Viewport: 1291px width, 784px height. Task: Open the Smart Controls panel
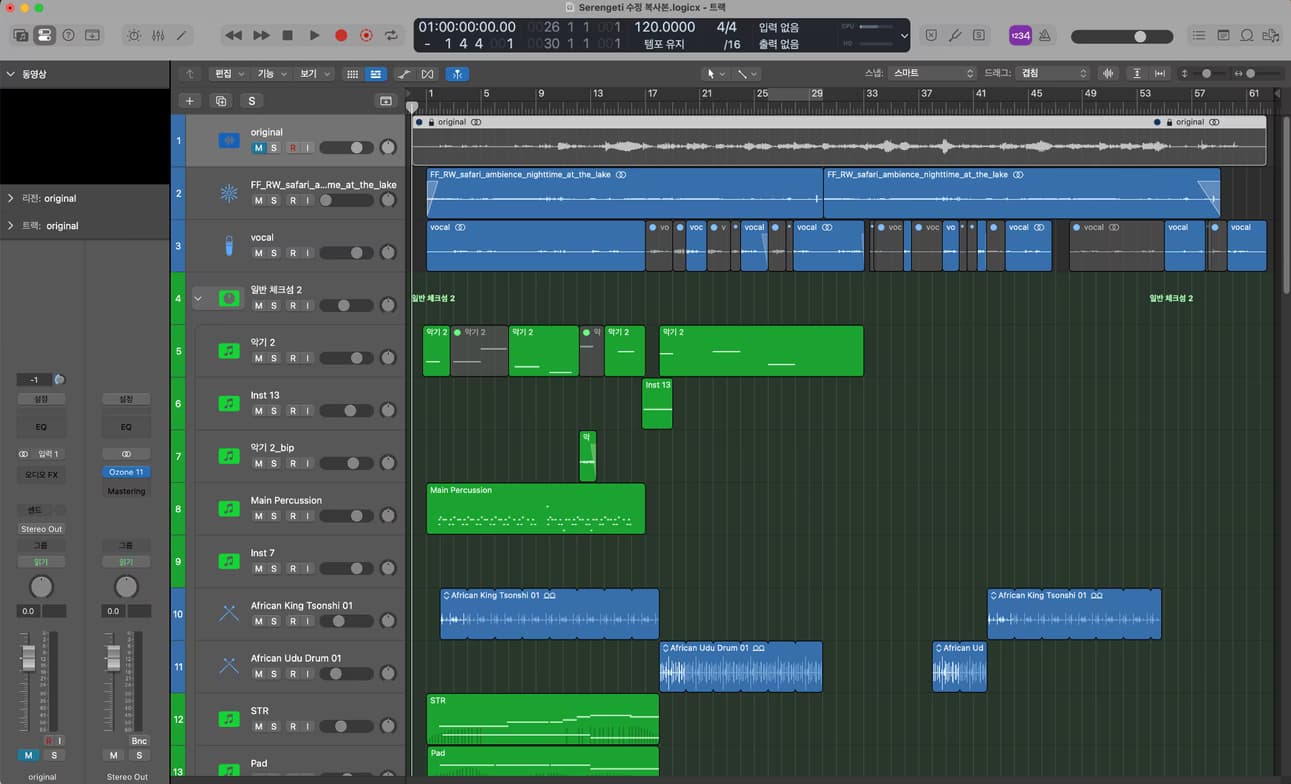tap(133, 35)
